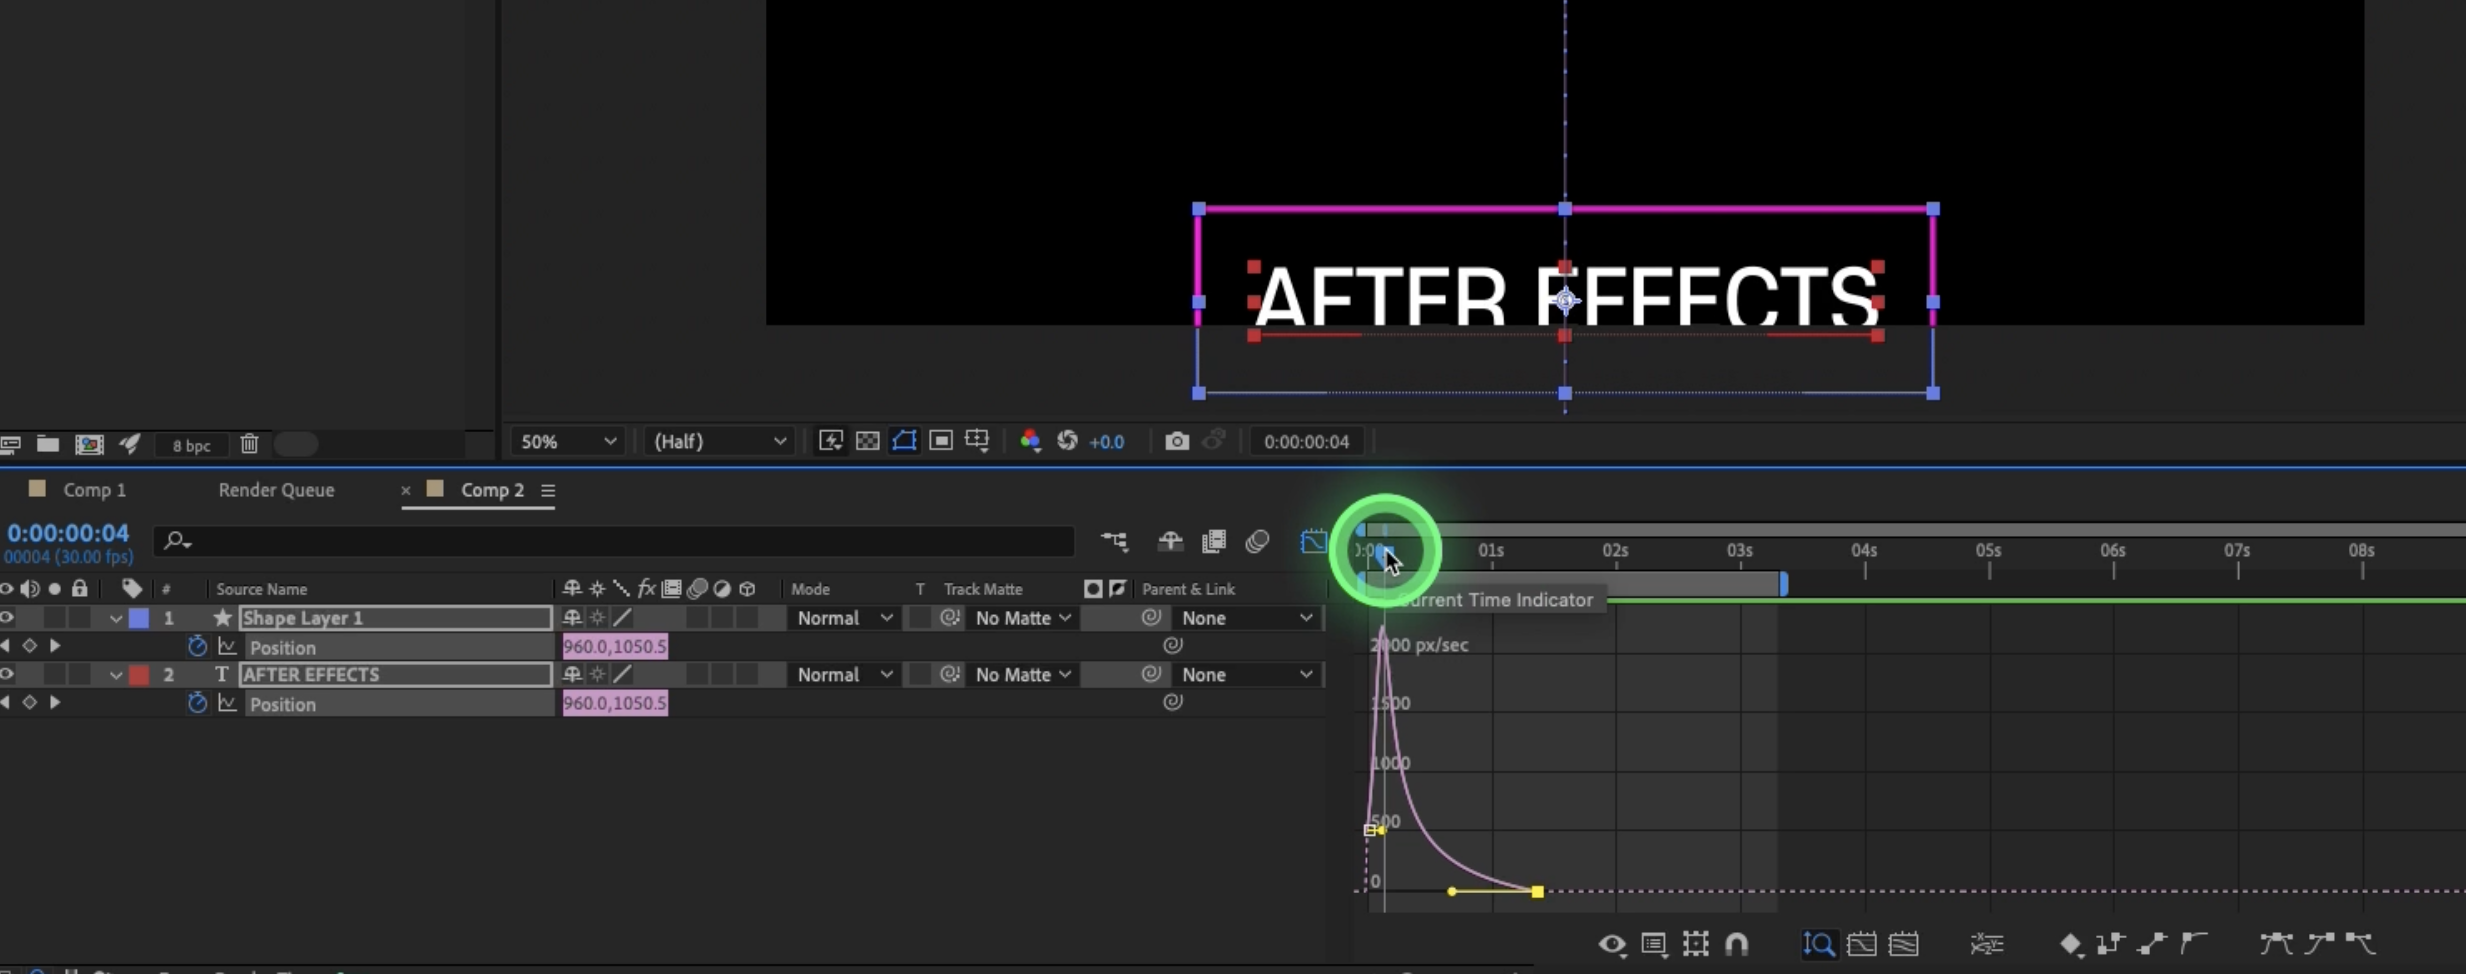Click the viewer preview time 0:00:00:04
The width and height of the screenshot is (2466, 974).
[1306, 442]
